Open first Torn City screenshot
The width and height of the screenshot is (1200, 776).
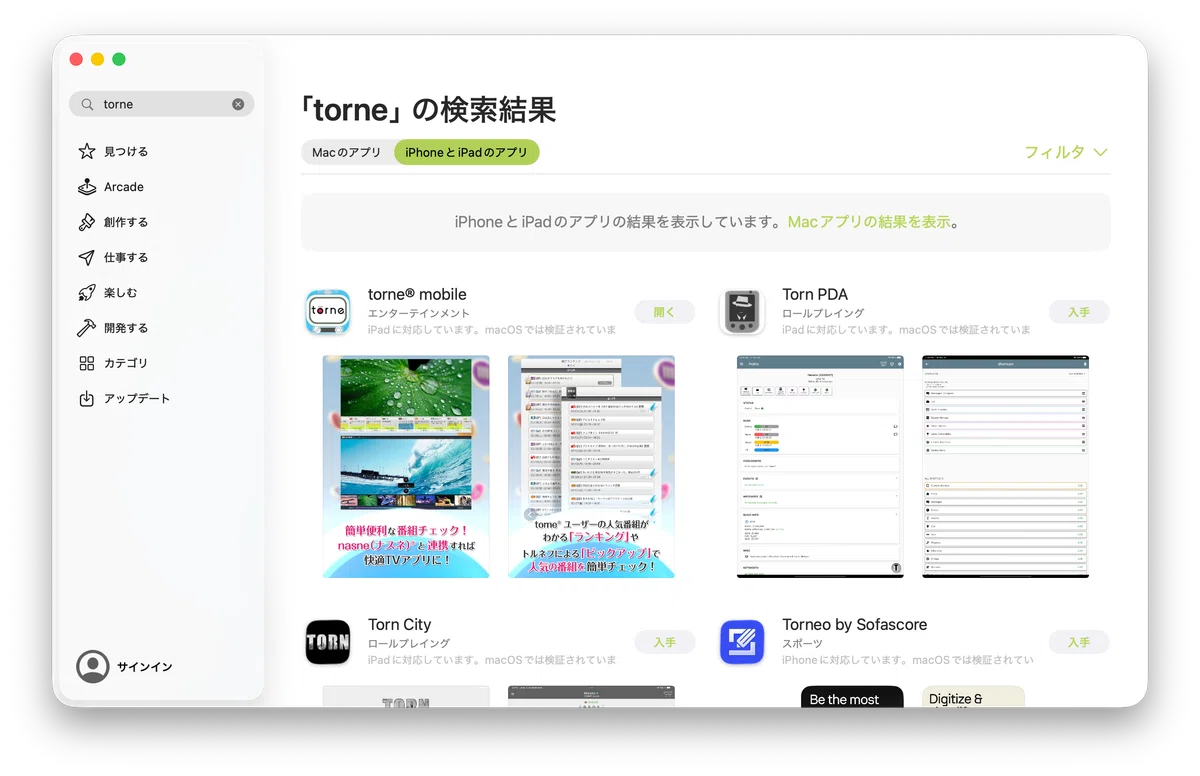(x=406, y=697)
